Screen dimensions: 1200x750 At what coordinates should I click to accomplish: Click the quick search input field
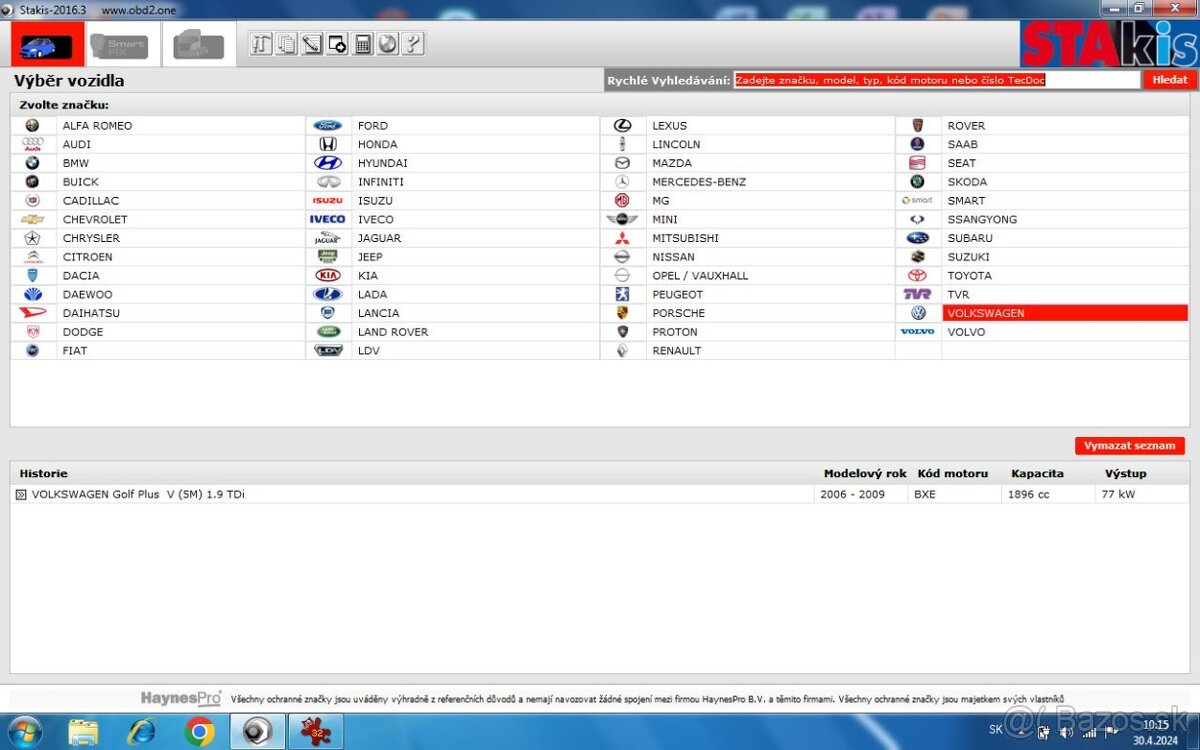point(937,80)
